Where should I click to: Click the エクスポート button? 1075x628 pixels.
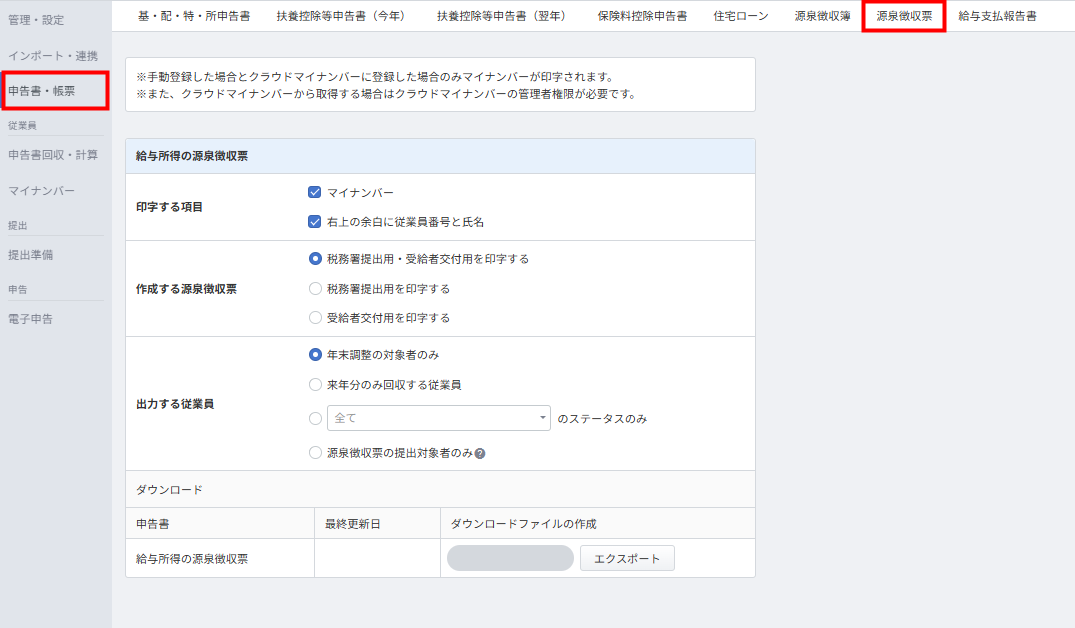point(627,558)
